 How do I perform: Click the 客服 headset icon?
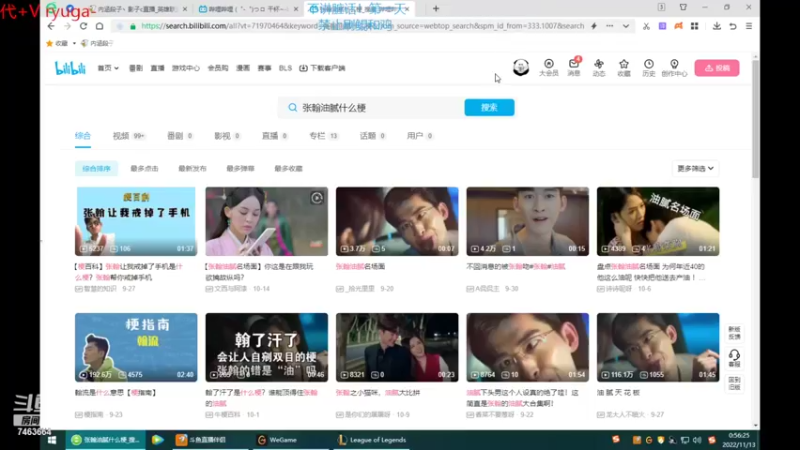[734, 358]
